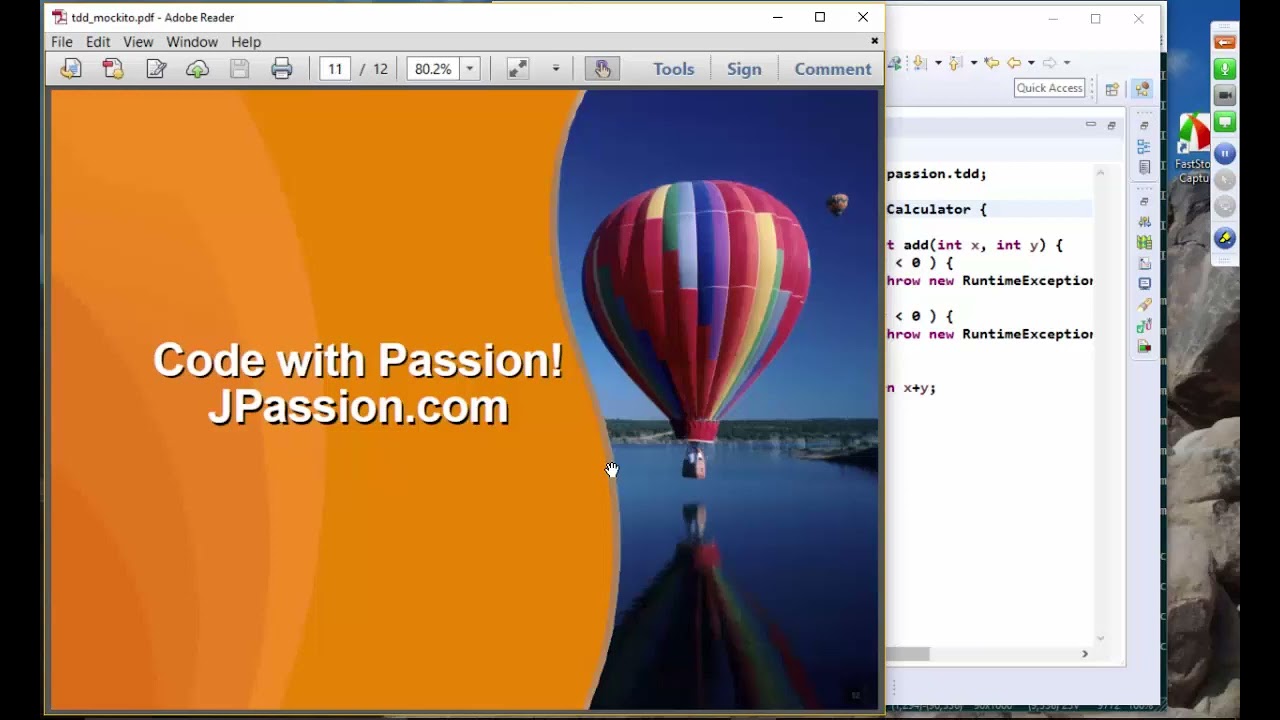Close the document with the menu bar X
1280x720 pixels.
(x=874, y=41)
